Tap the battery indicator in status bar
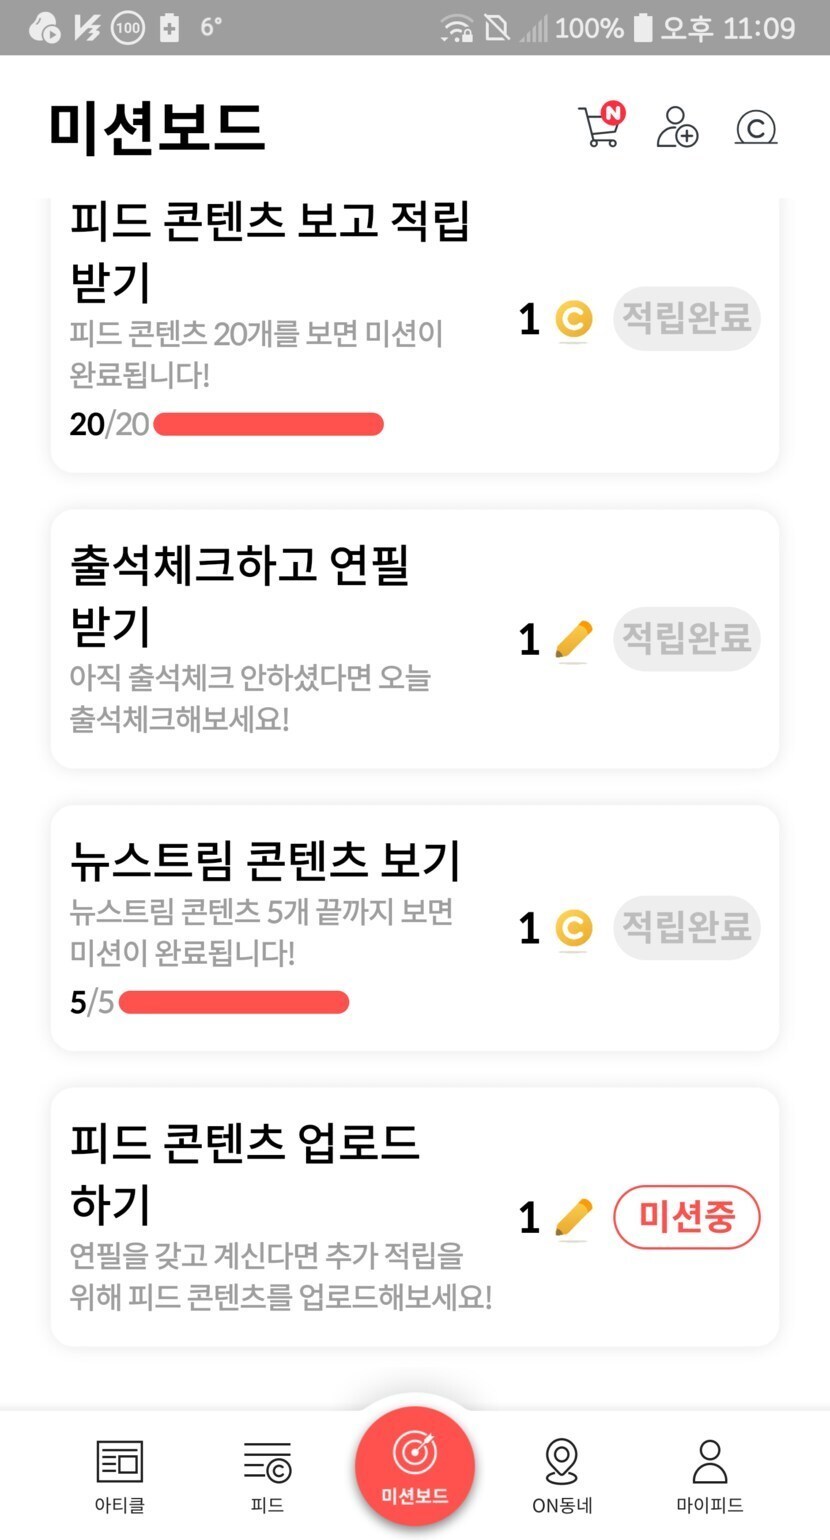Image resolution: width=830 pixels, height=1540 pixels. coord(643,28)
